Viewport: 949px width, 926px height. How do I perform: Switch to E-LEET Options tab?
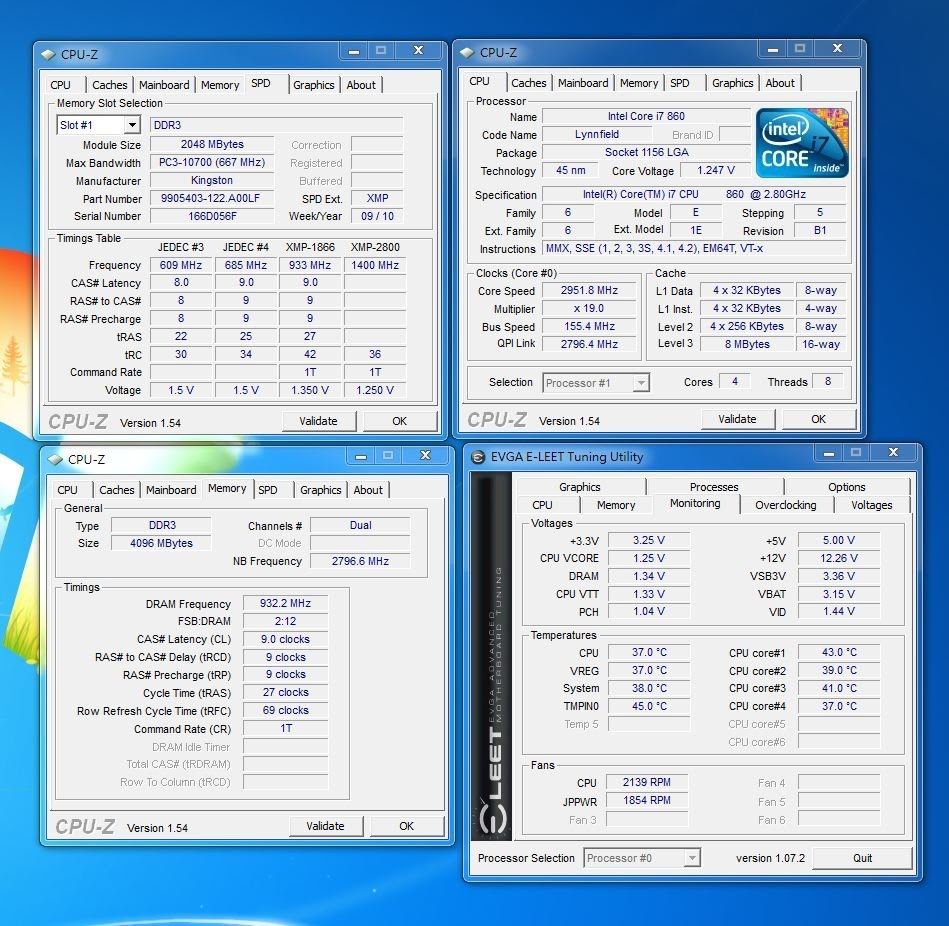pyautogui.click(x=847, y=487)
